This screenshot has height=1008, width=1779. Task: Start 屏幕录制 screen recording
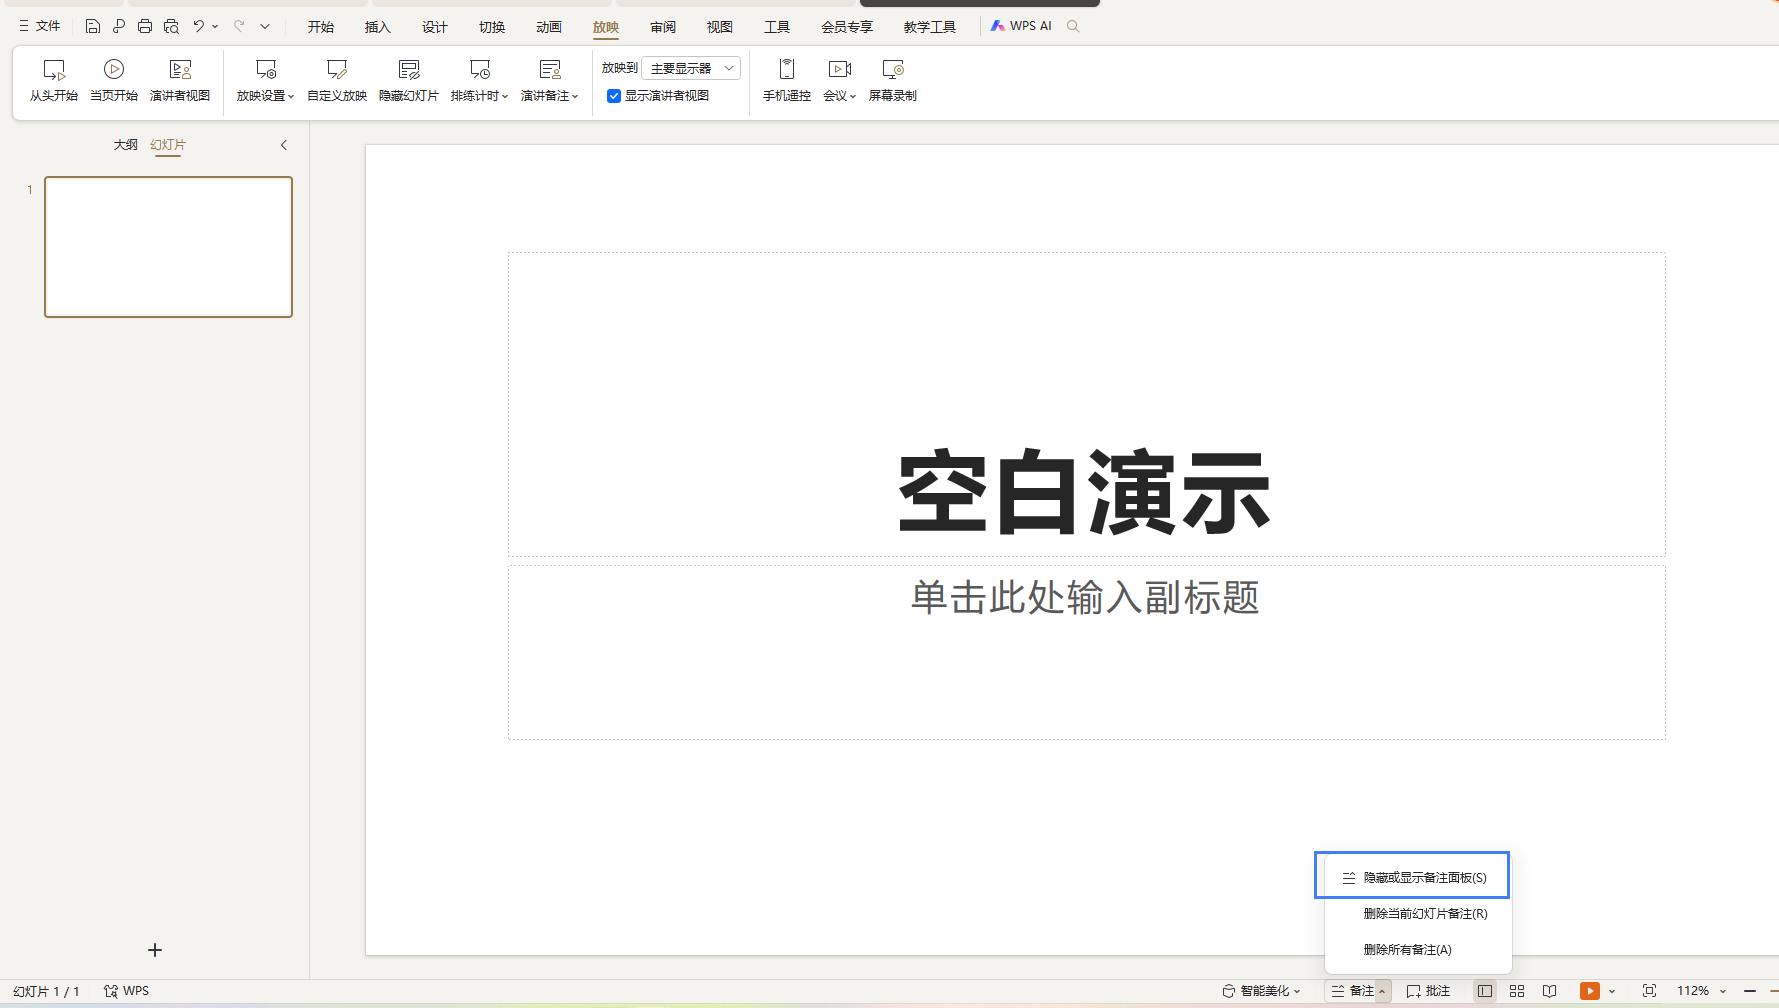coord(892,70)
